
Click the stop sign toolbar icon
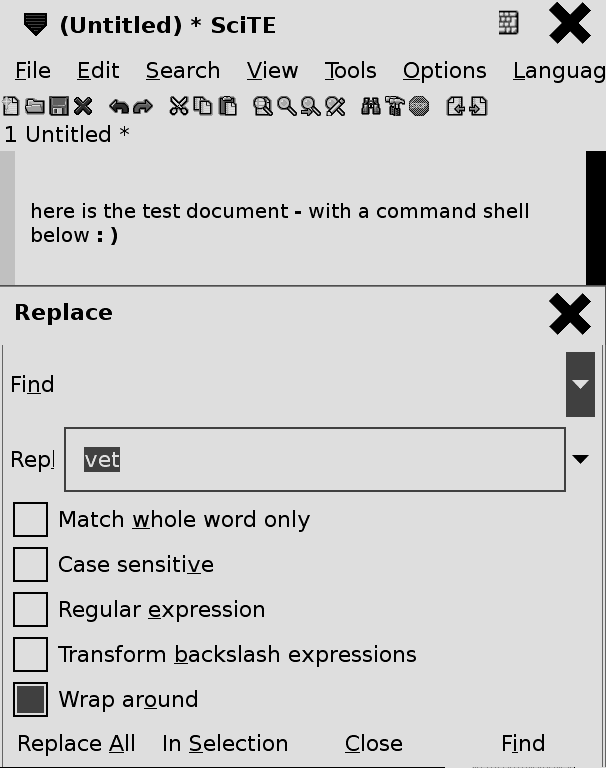coord(419,106)
